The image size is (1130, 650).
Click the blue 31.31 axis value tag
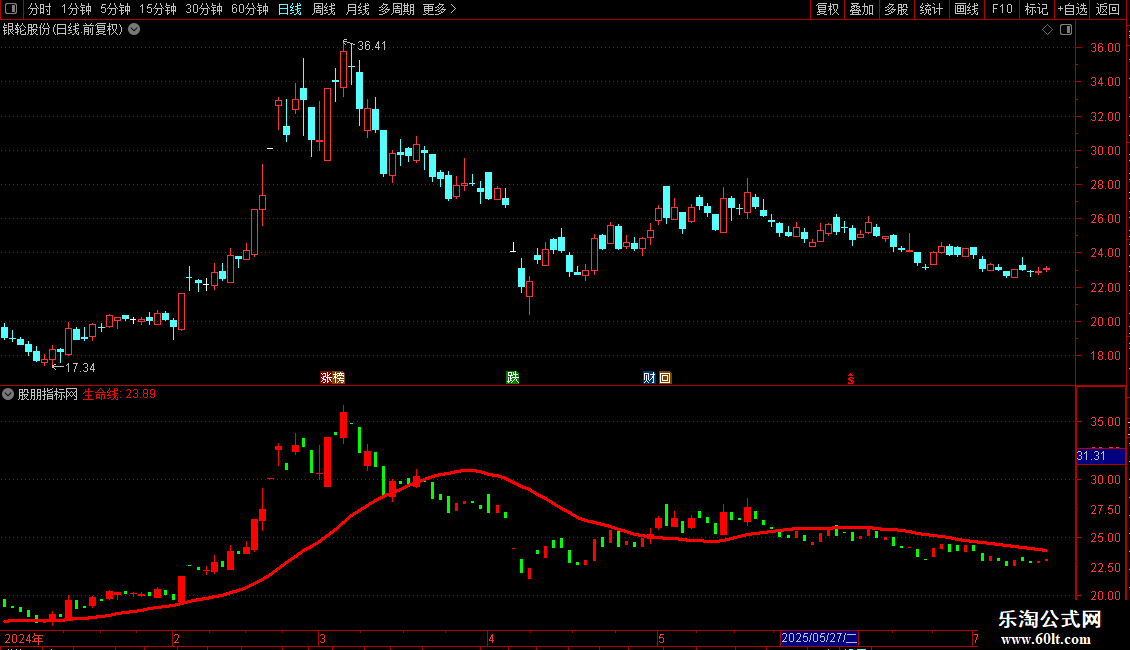[1100, 456]
